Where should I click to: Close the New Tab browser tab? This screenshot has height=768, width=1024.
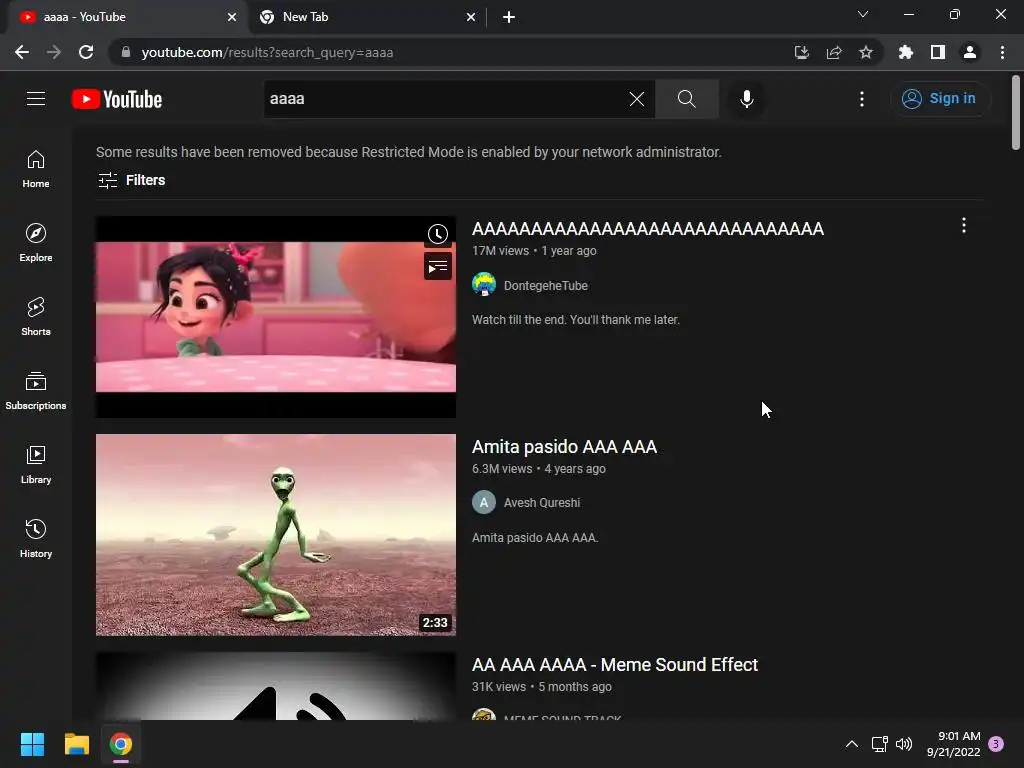click(471, 17)
